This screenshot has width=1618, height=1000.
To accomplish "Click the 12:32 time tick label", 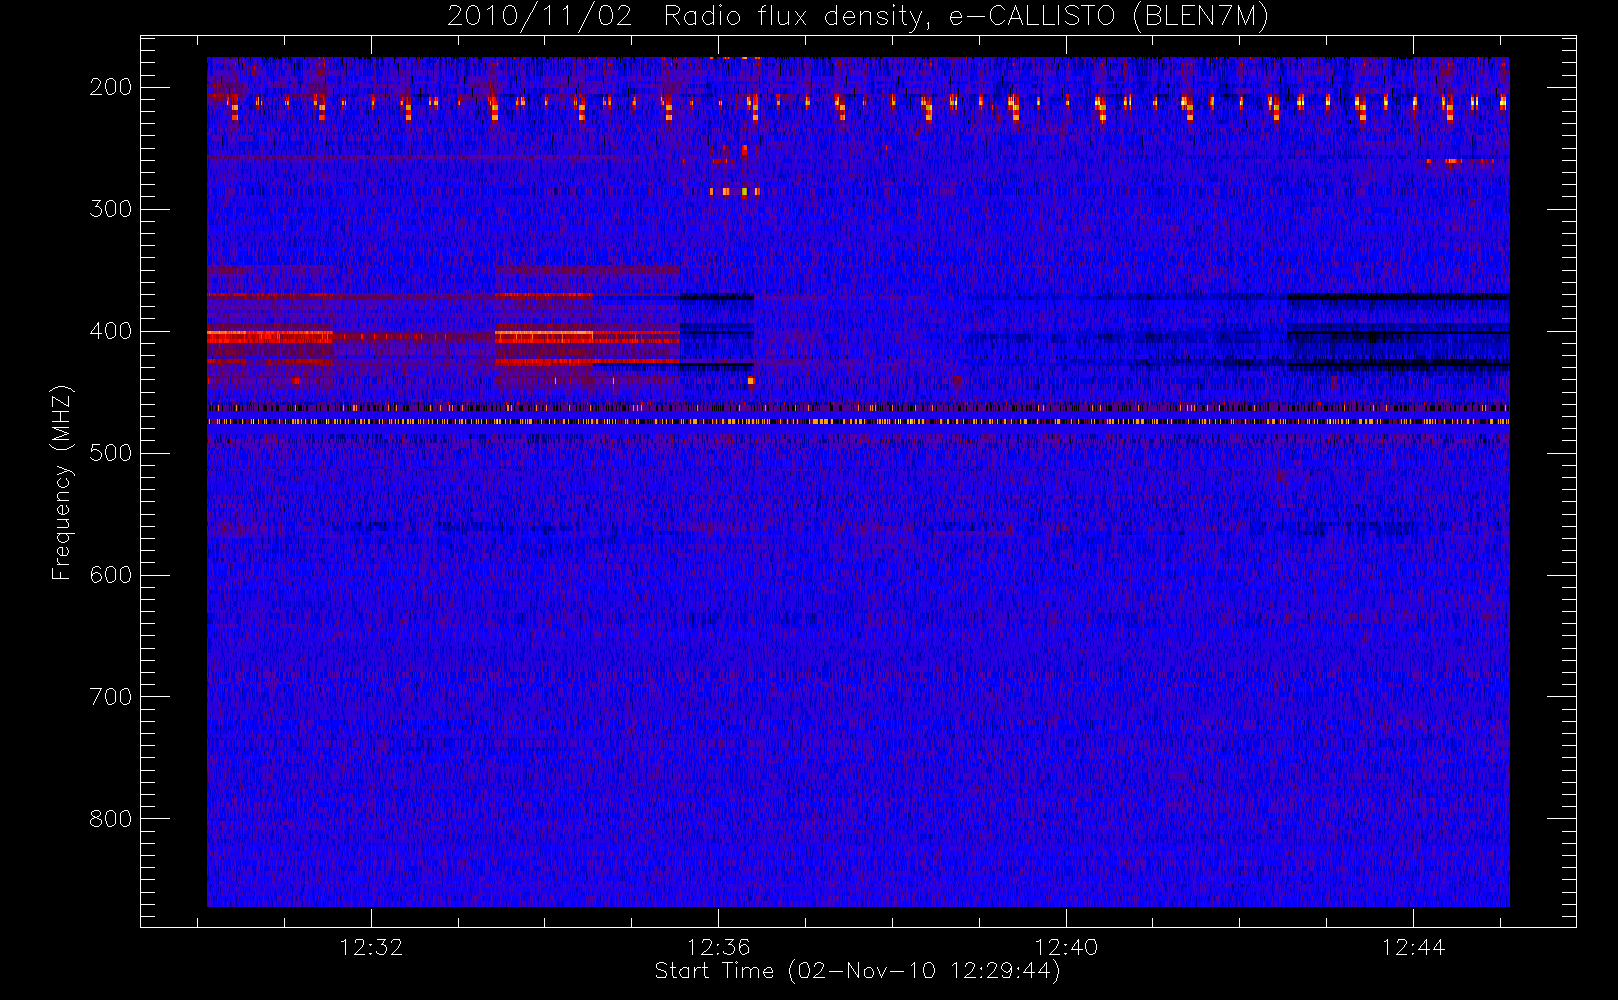I will 371,947.
